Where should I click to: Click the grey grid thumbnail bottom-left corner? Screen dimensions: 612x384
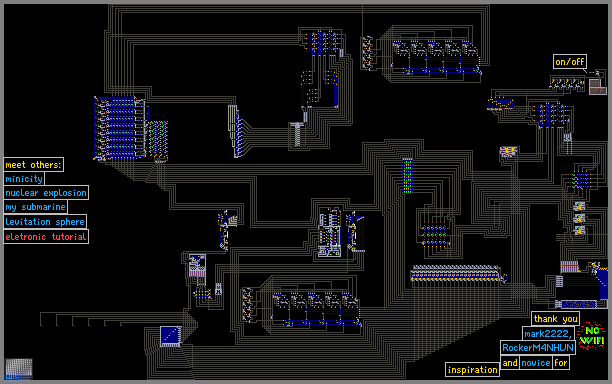coord(19,369)
